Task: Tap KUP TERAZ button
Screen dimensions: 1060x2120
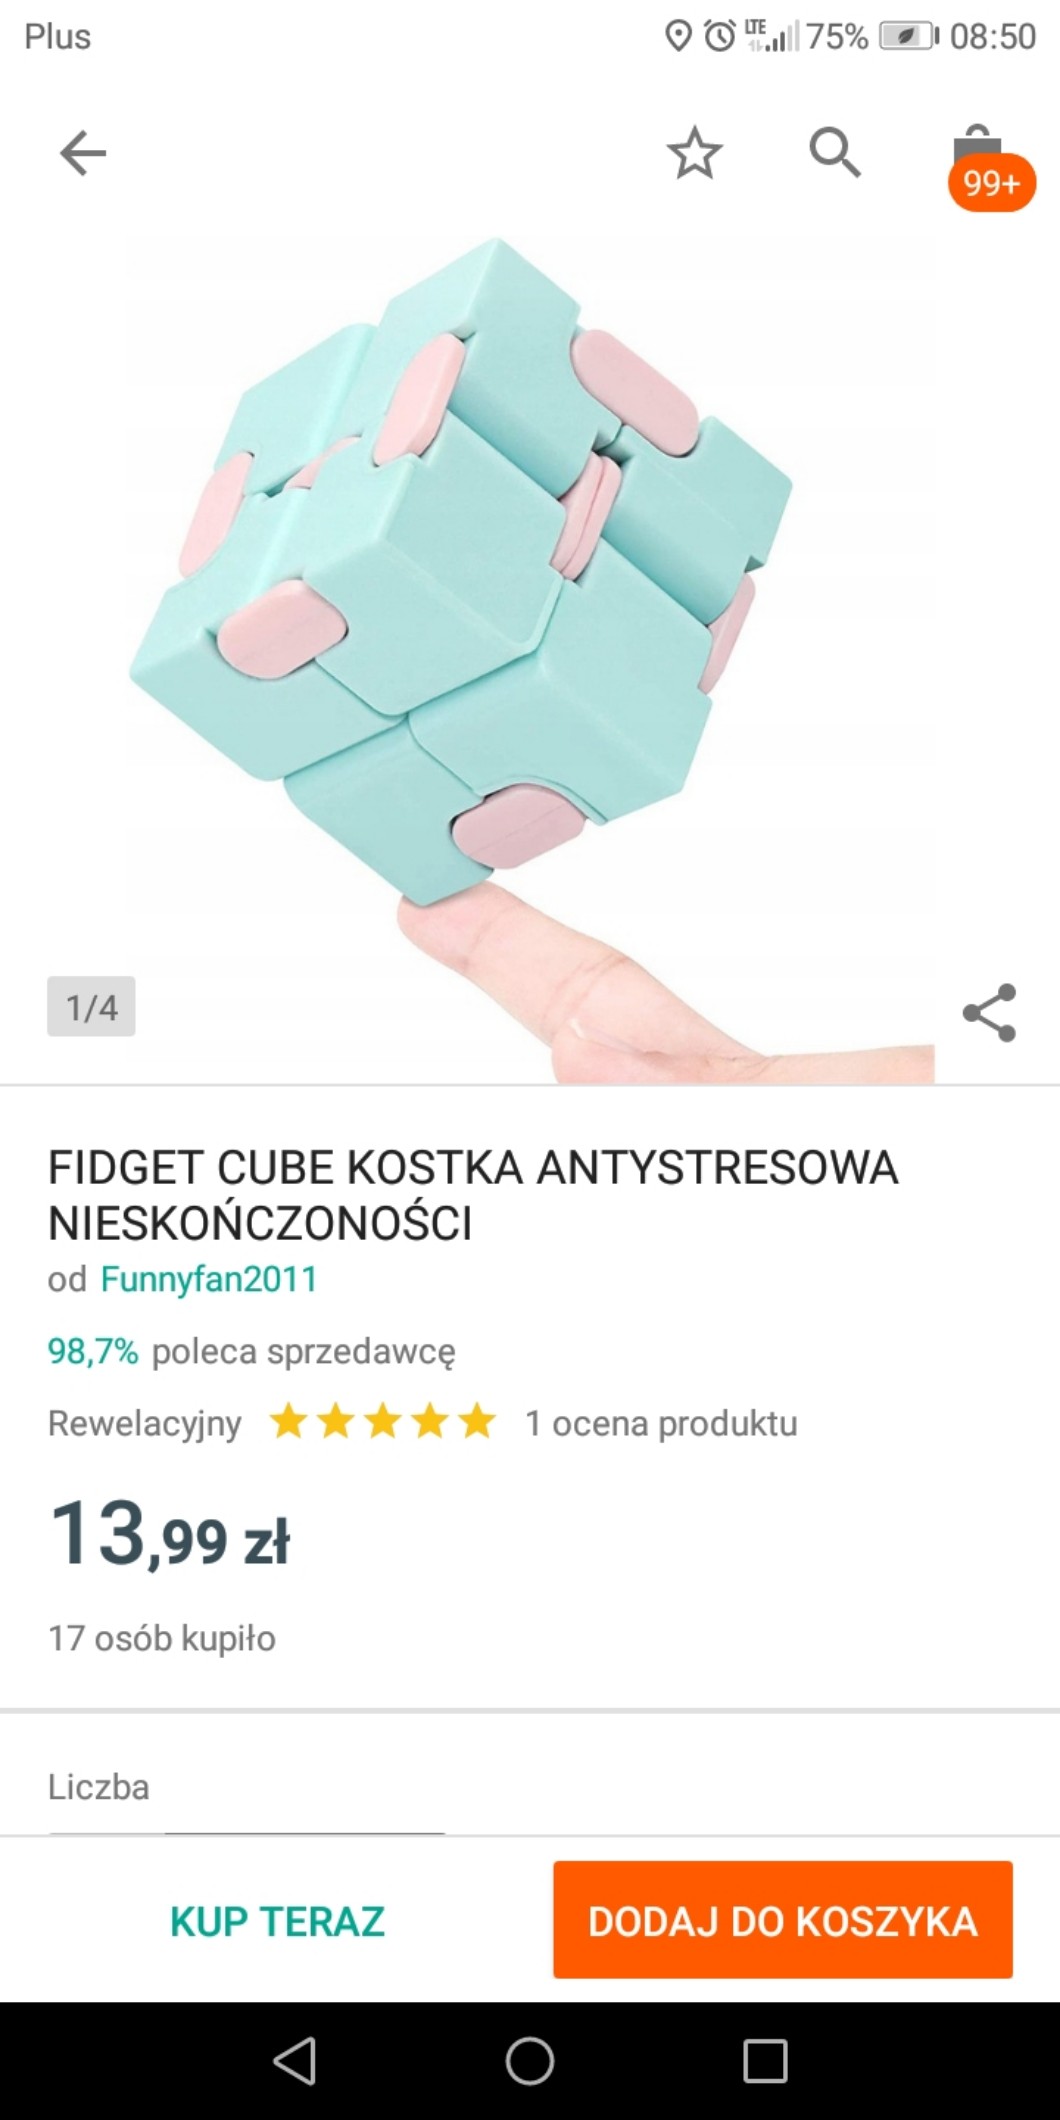Action: tap(277, 1921)
